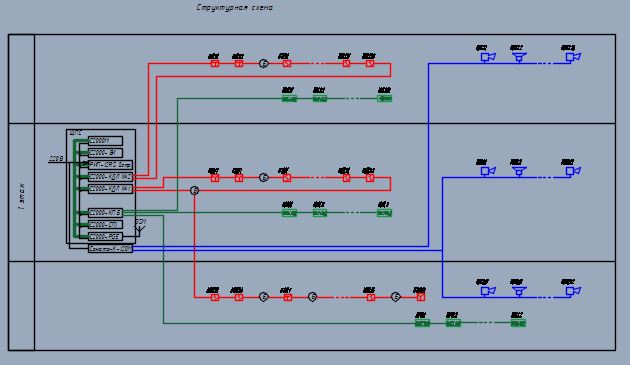
Task: Select the top-right blue horn loudspeaker symbol
Action: click(x=519, y=57)
